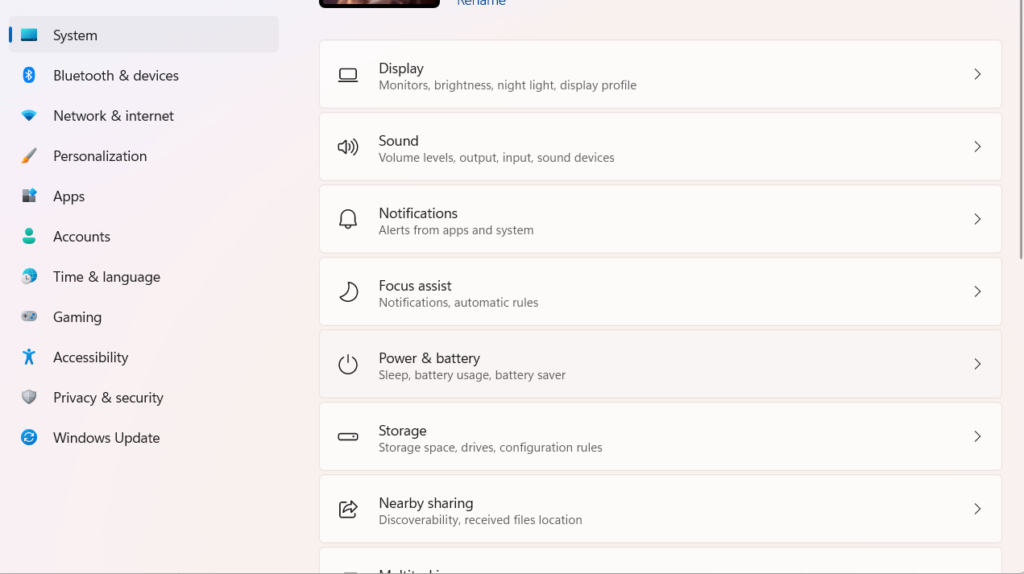Screen dimensions: 1024x574
Task: Open Notifications settings title
Action: pyautogui.click(x=418, y=214)
